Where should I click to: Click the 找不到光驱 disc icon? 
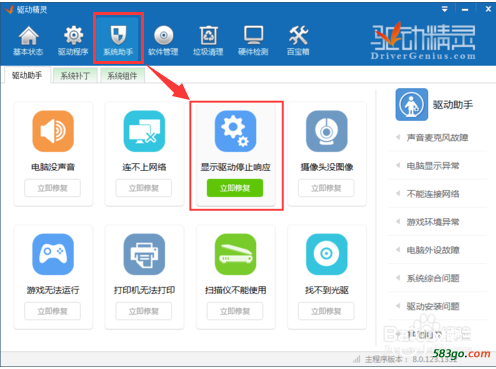[327, 254]
